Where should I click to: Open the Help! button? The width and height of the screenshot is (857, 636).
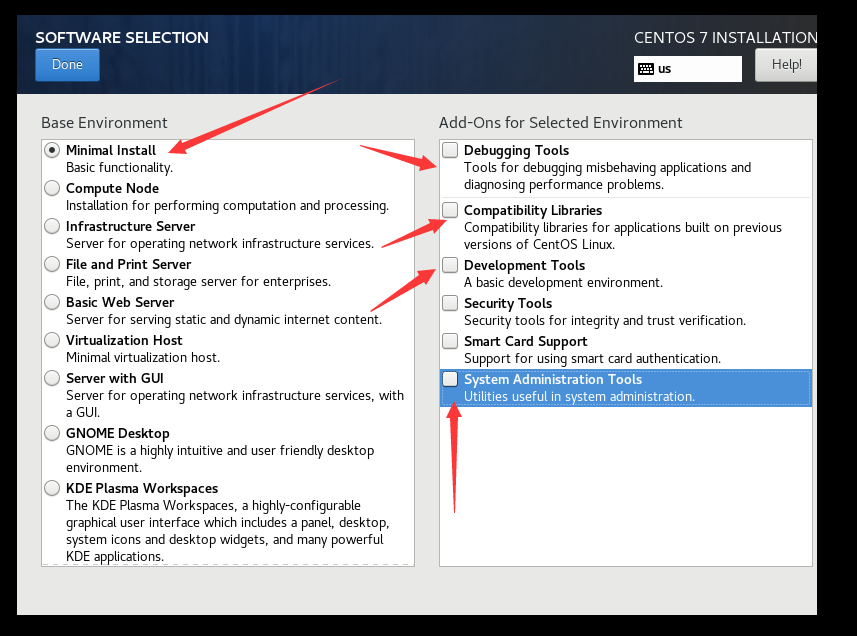click(786, 65)
